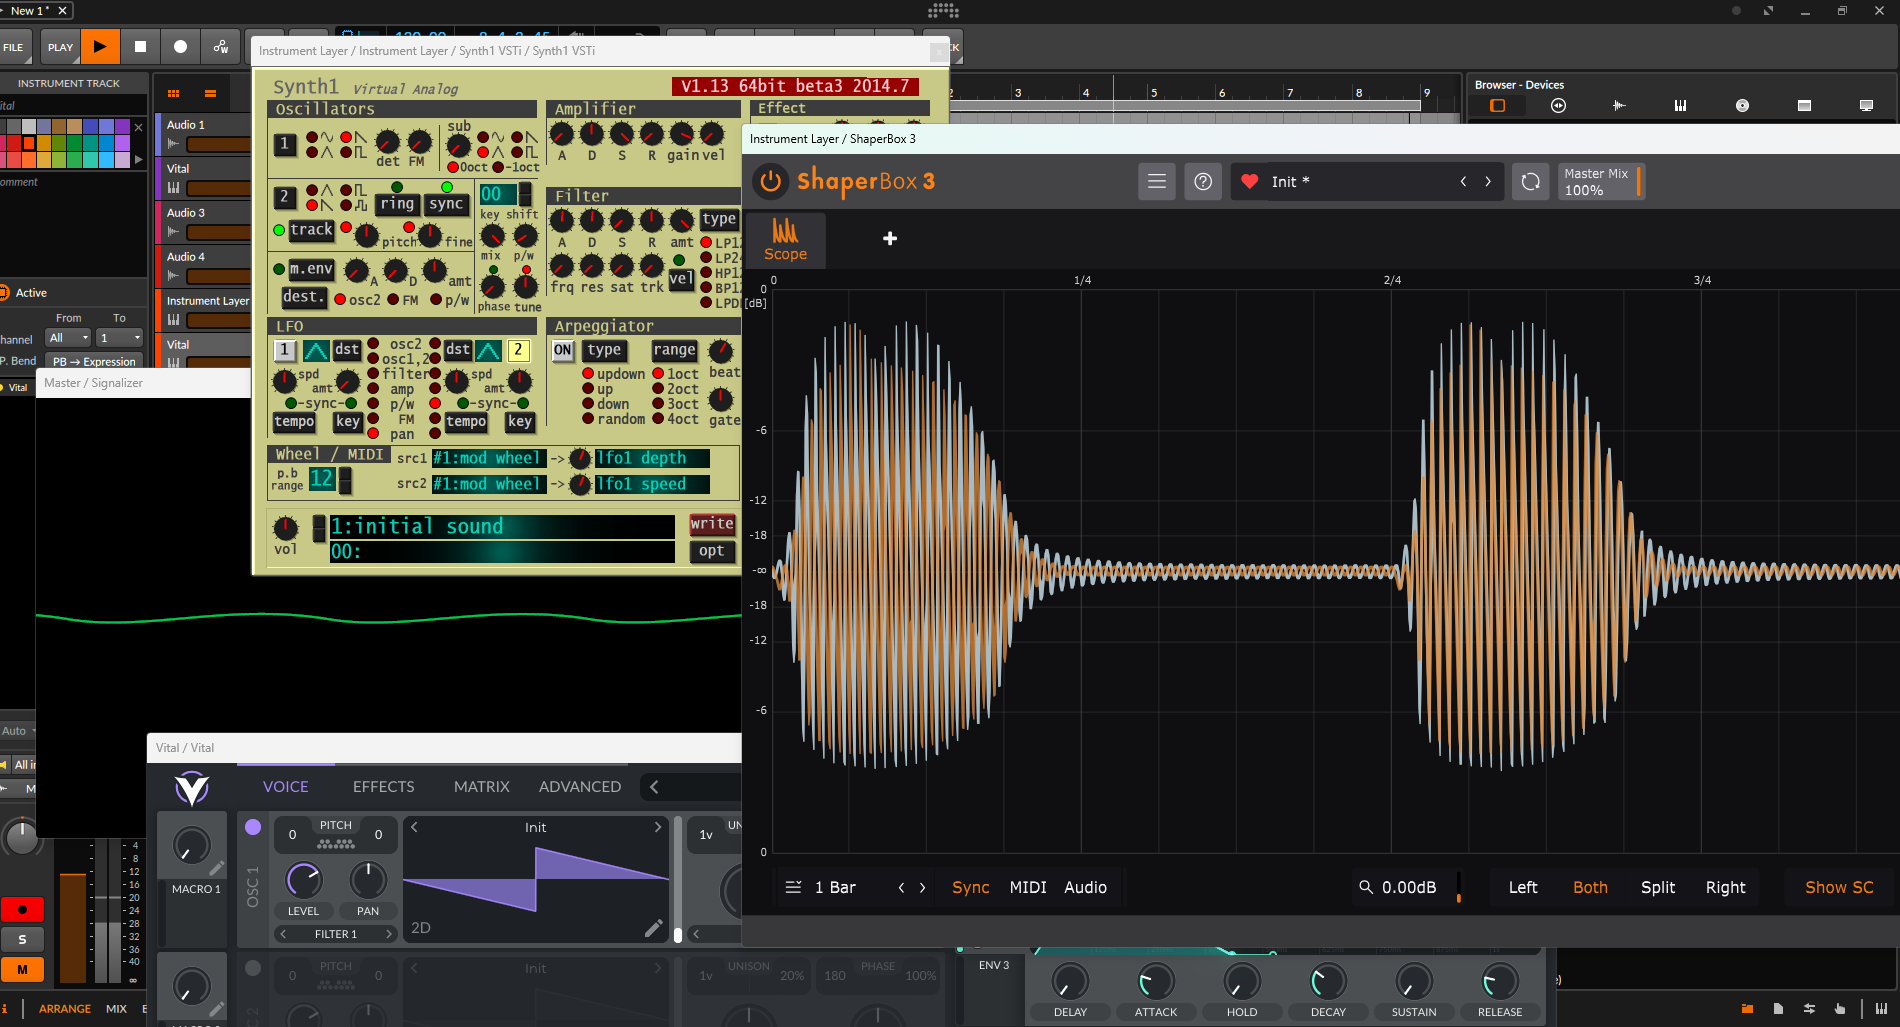The image size is (1900, 1027).
Task: Click the heart favorite preset icon
Action: point(1249,181)
